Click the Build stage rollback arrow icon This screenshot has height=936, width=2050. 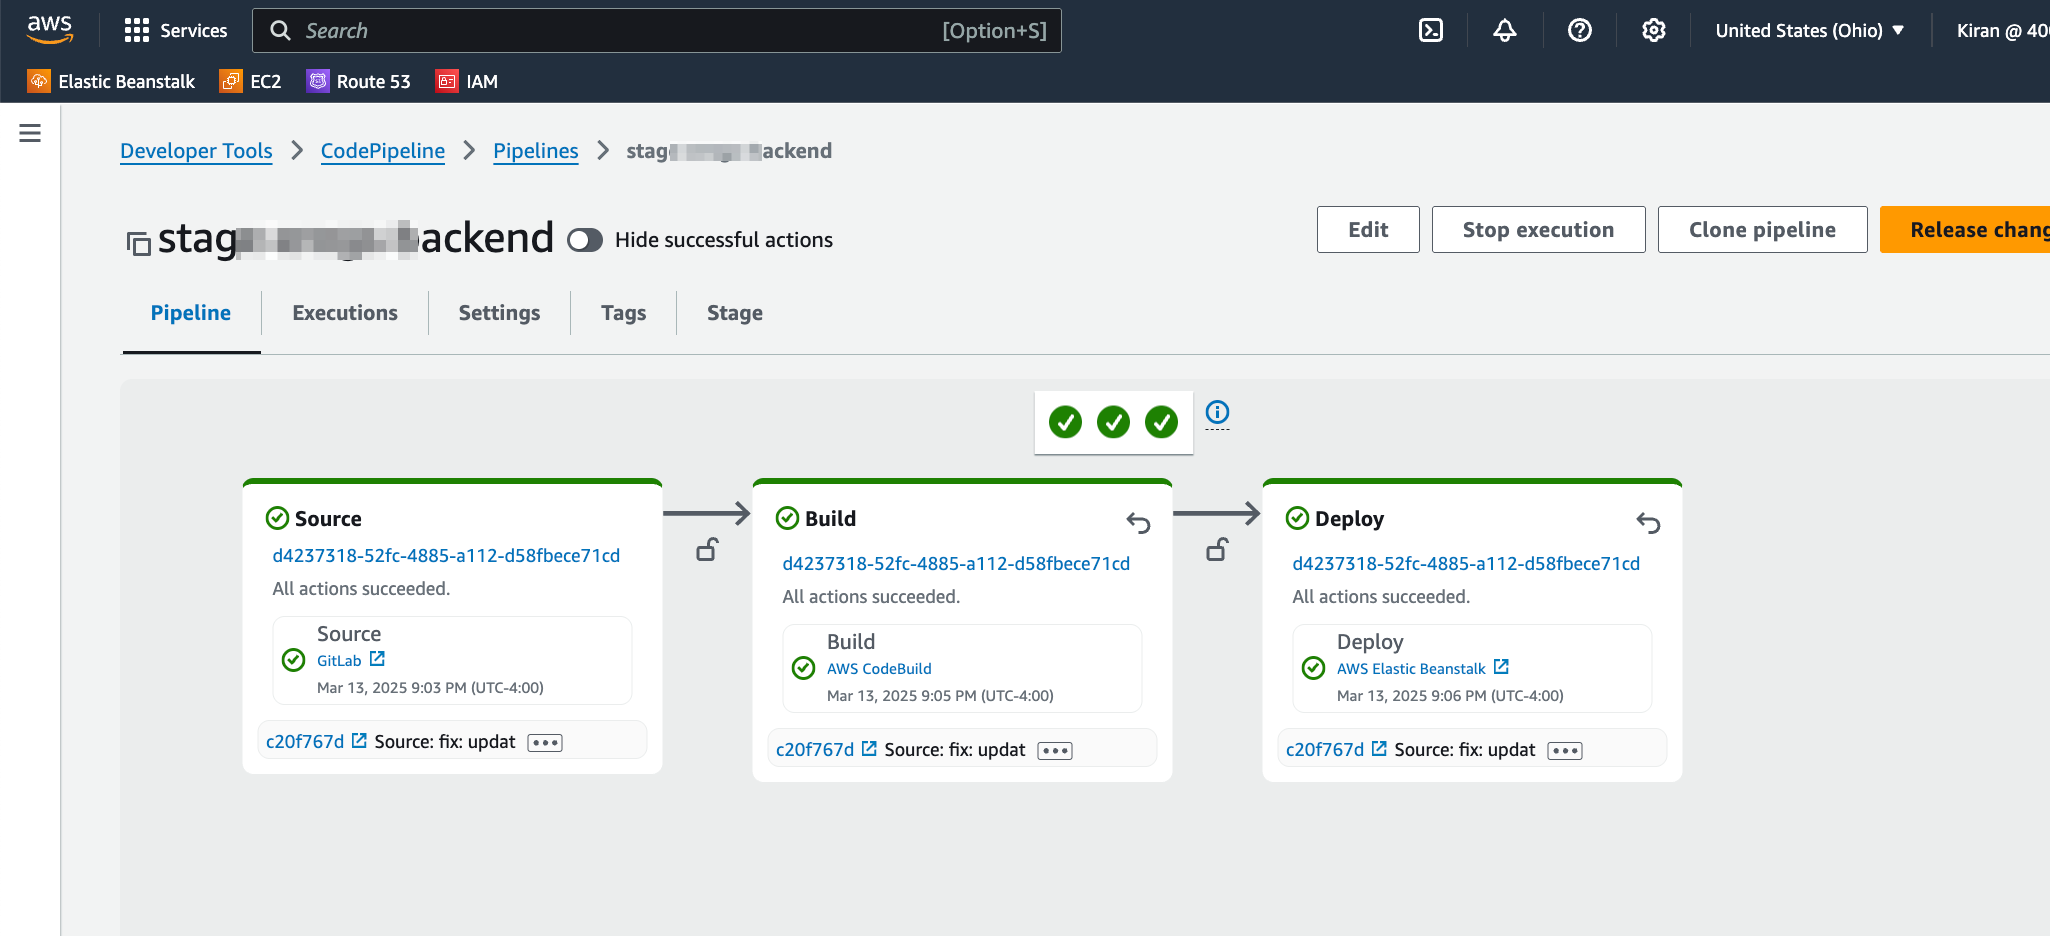pyautogui.click(x=1138, y=522)
